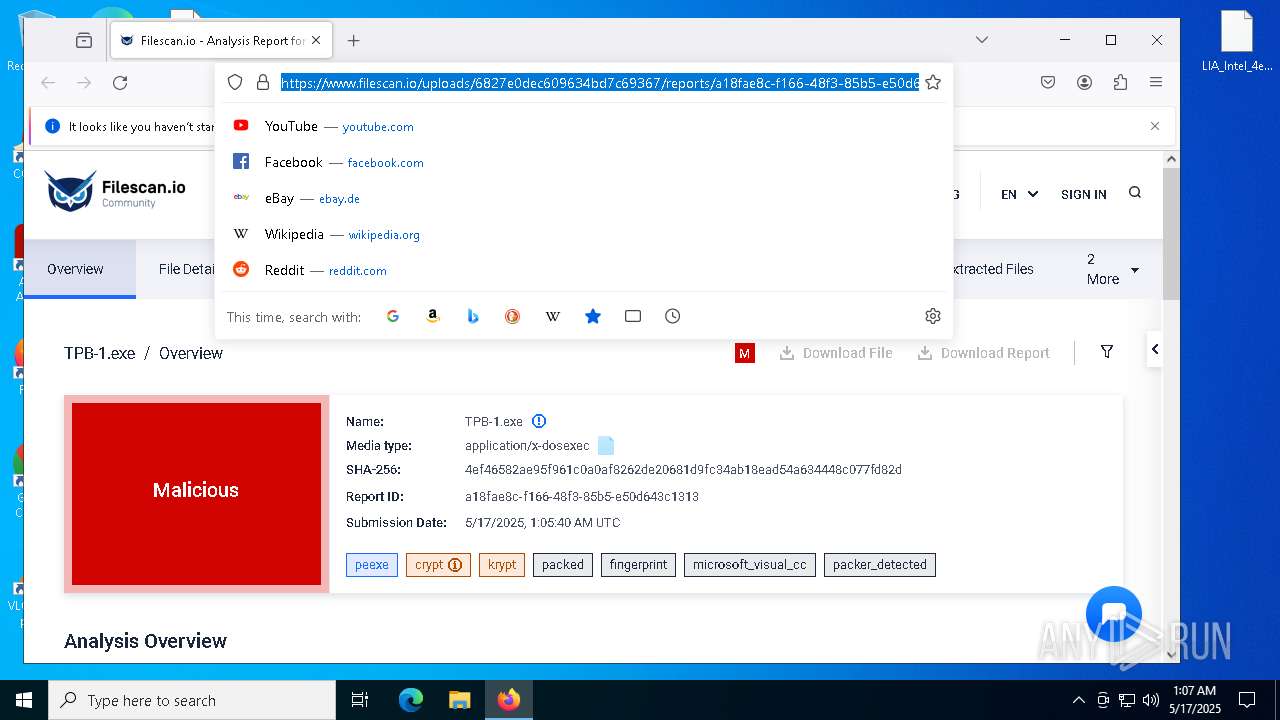List all tabs dropdown arrow
The image size is (1280, 720).
pyautogui.click(x=982, y=40)
